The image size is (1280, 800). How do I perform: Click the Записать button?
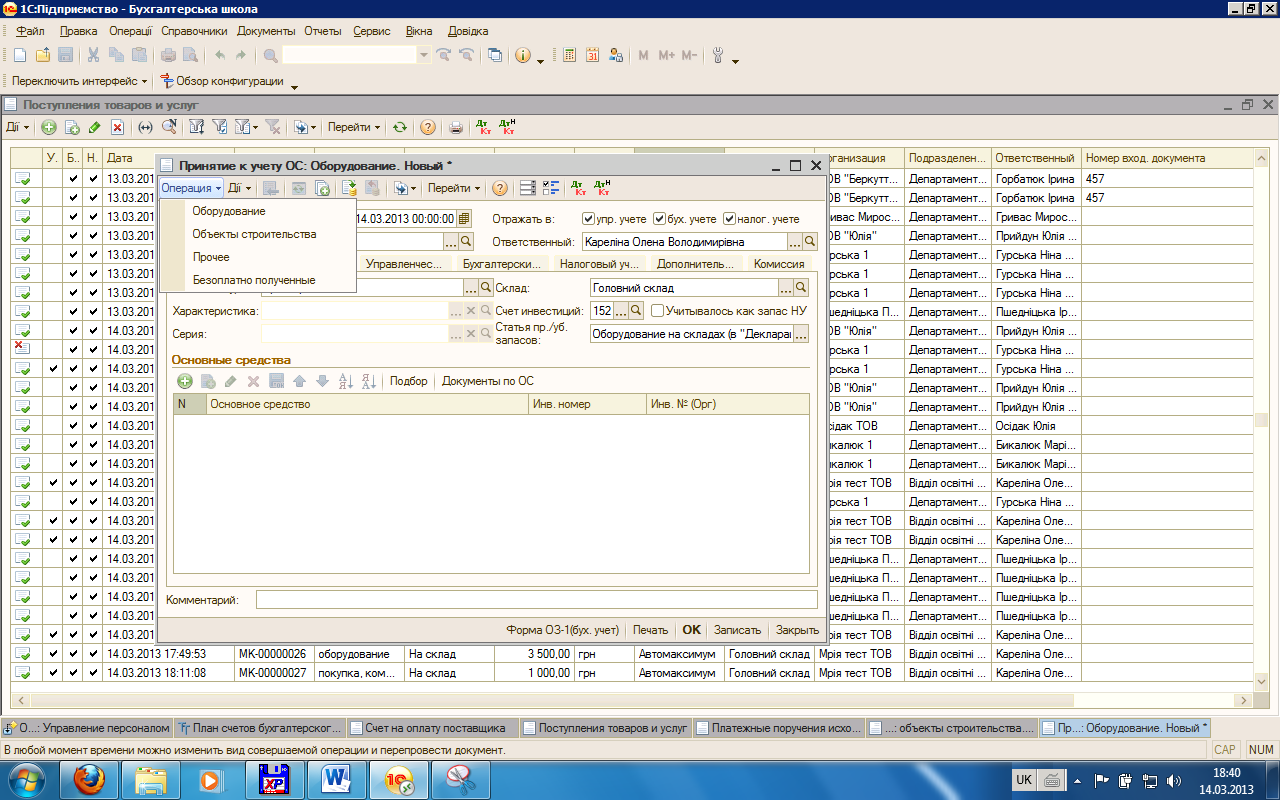tap(737, 630)
